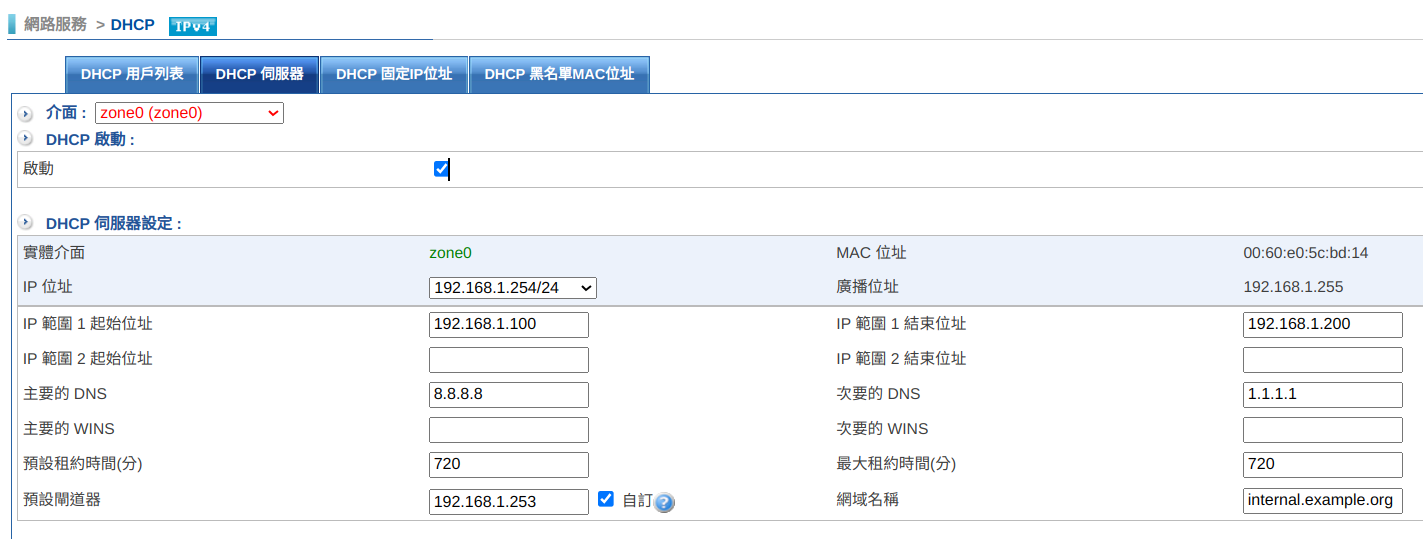Open the DHCP 固定IP位址 tab
Screen dimensions: 1423x539
point(394,74)
